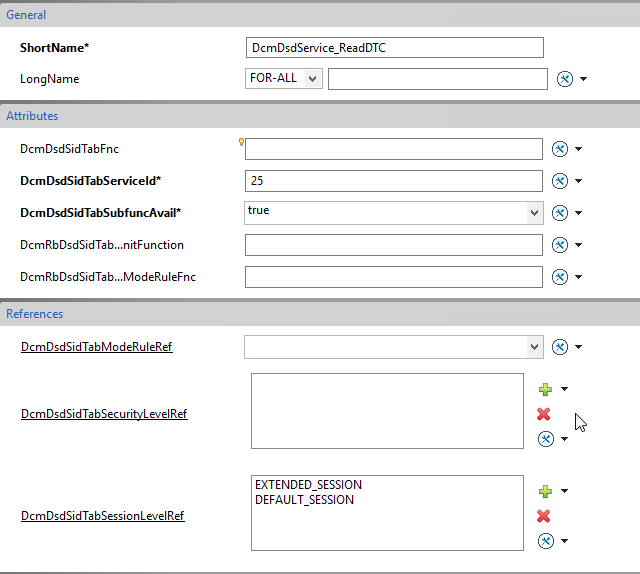Click tool icon under session level list

point(546,541)
